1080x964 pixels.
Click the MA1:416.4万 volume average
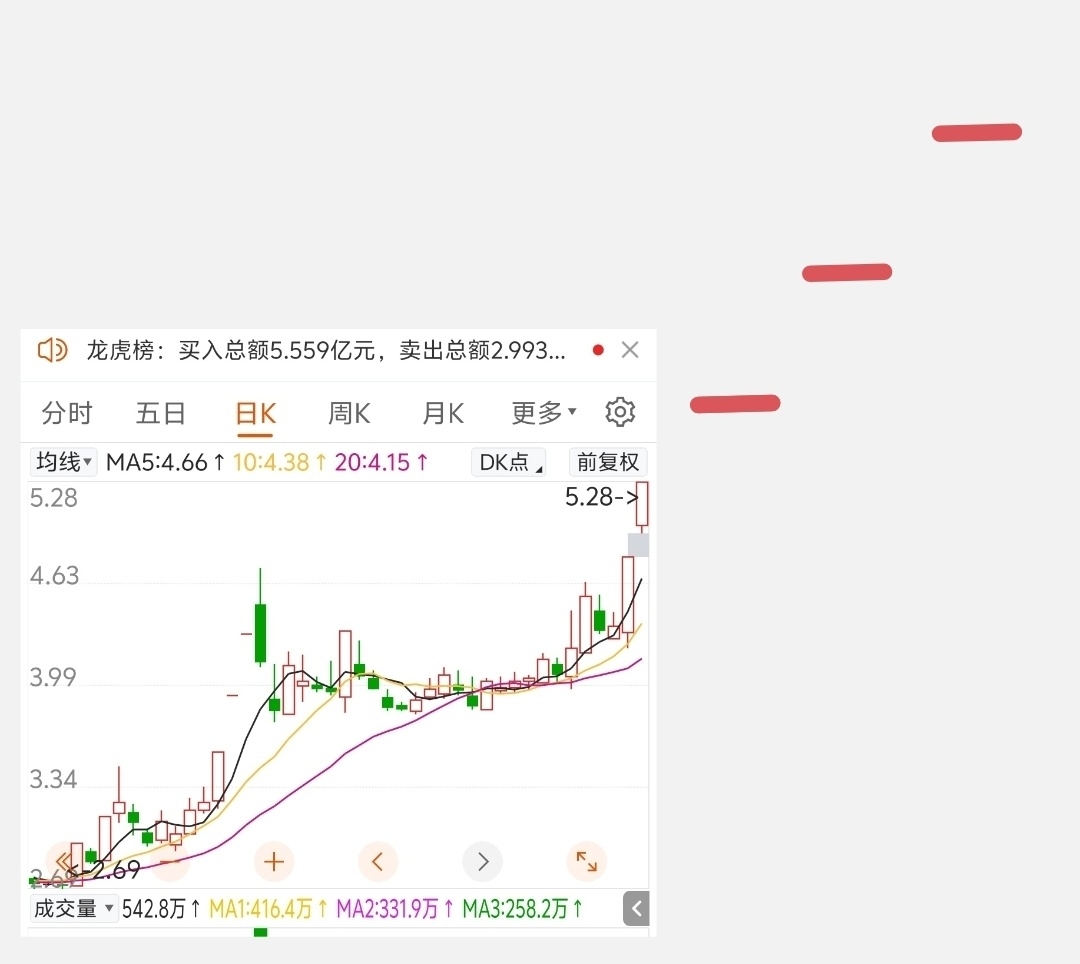pos(269,909)
